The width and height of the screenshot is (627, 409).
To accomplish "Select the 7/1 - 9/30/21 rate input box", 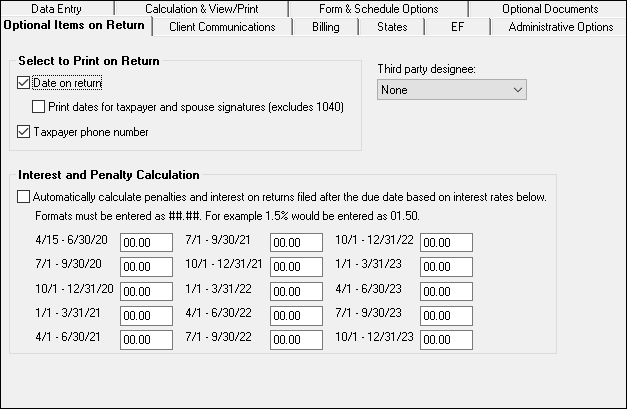I will point(296,242).
